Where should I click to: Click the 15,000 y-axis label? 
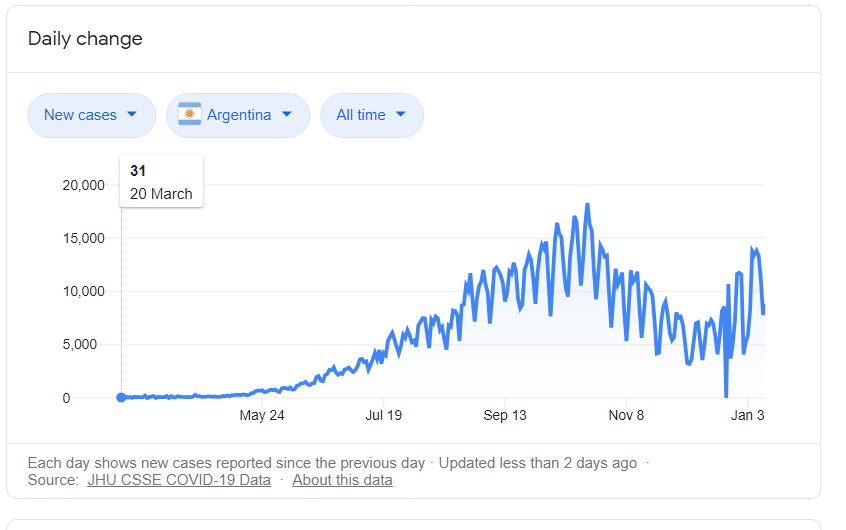pos(84,238)
